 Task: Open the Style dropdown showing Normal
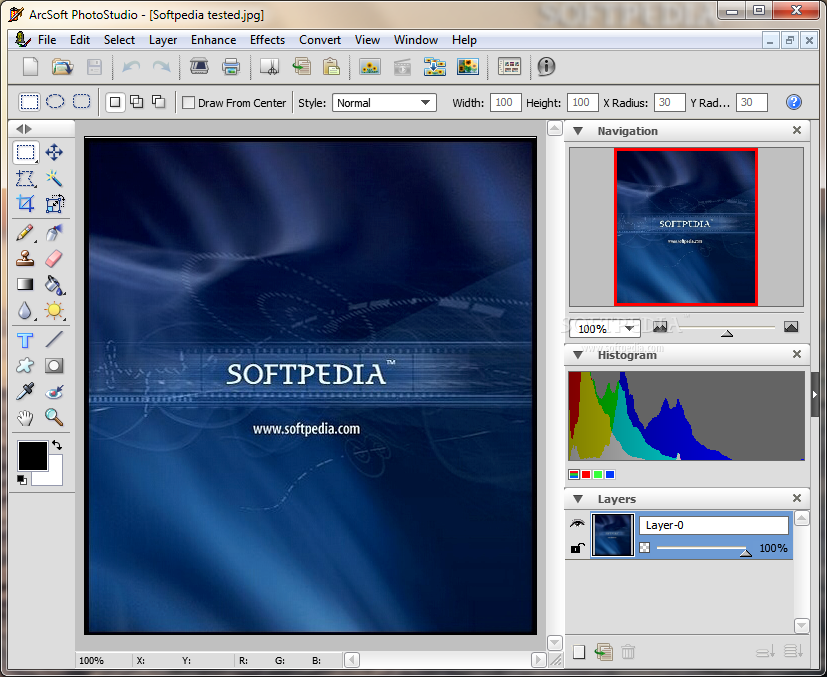pos(384,103)
